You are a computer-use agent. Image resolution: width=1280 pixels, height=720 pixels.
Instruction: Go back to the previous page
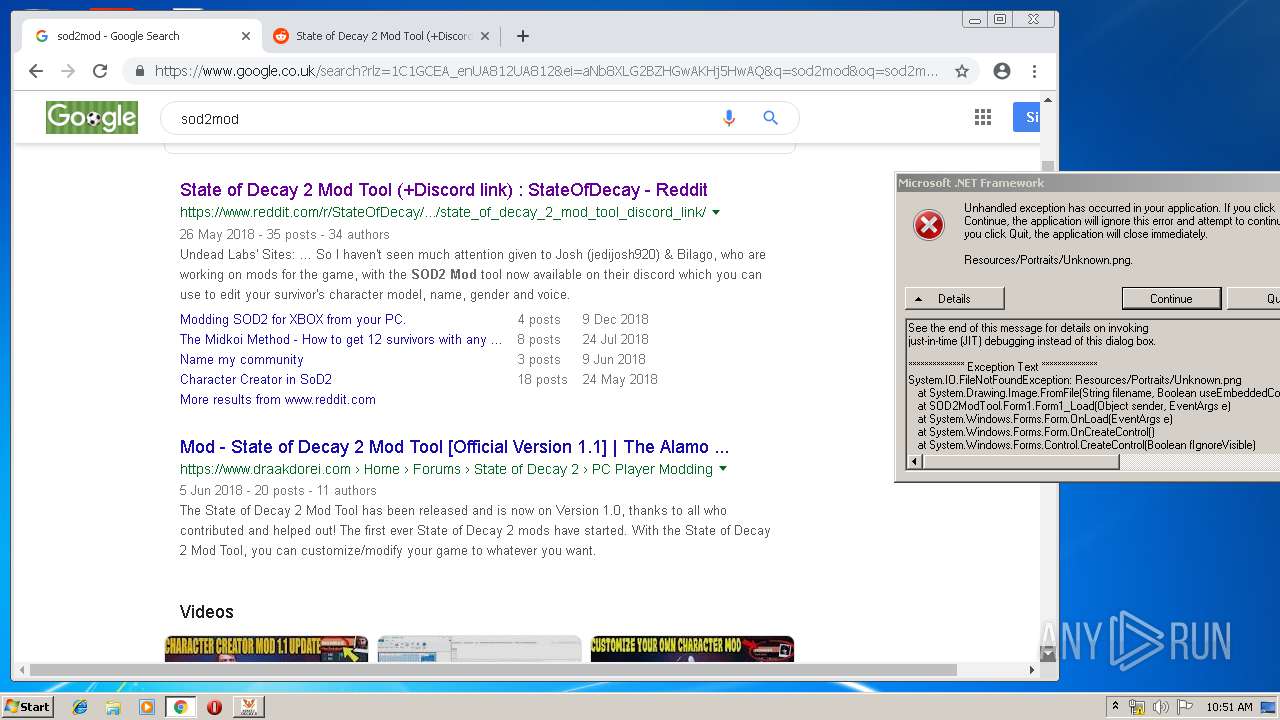(x=36, y=71)
